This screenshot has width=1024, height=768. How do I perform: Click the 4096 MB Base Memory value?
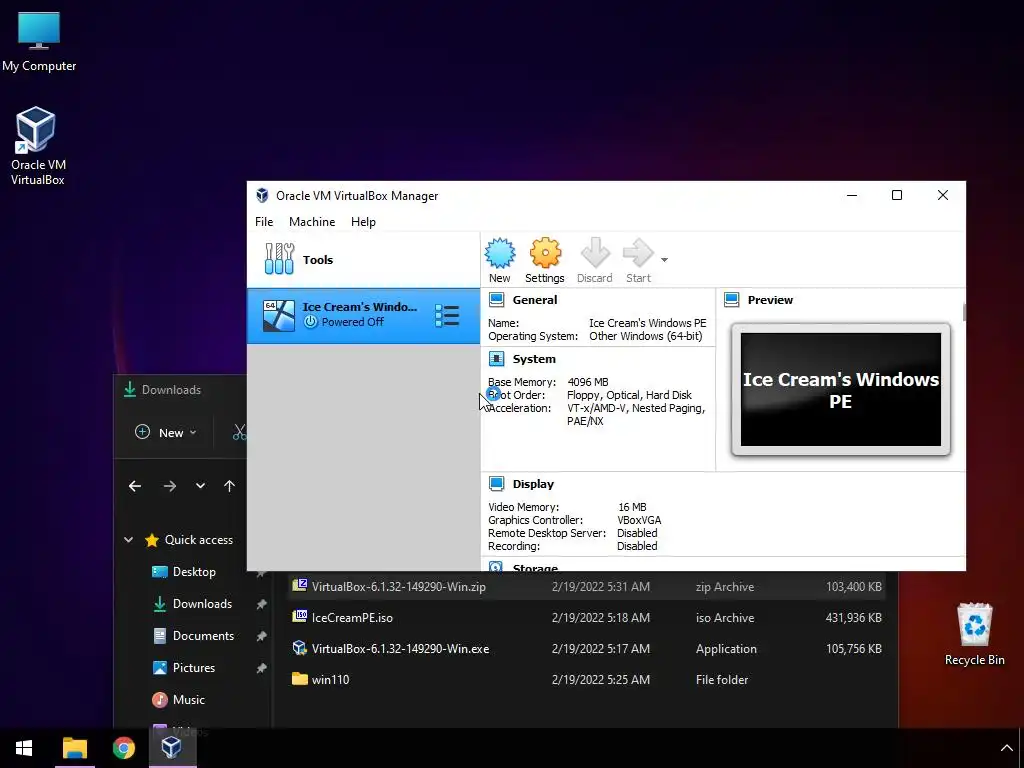(x=588, y=382)
